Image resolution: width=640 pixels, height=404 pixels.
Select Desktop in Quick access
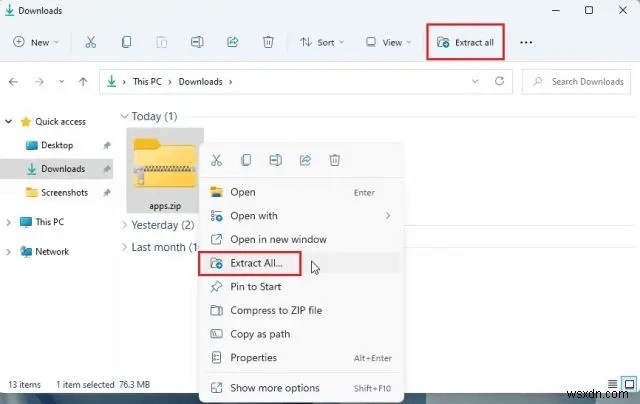57,145
